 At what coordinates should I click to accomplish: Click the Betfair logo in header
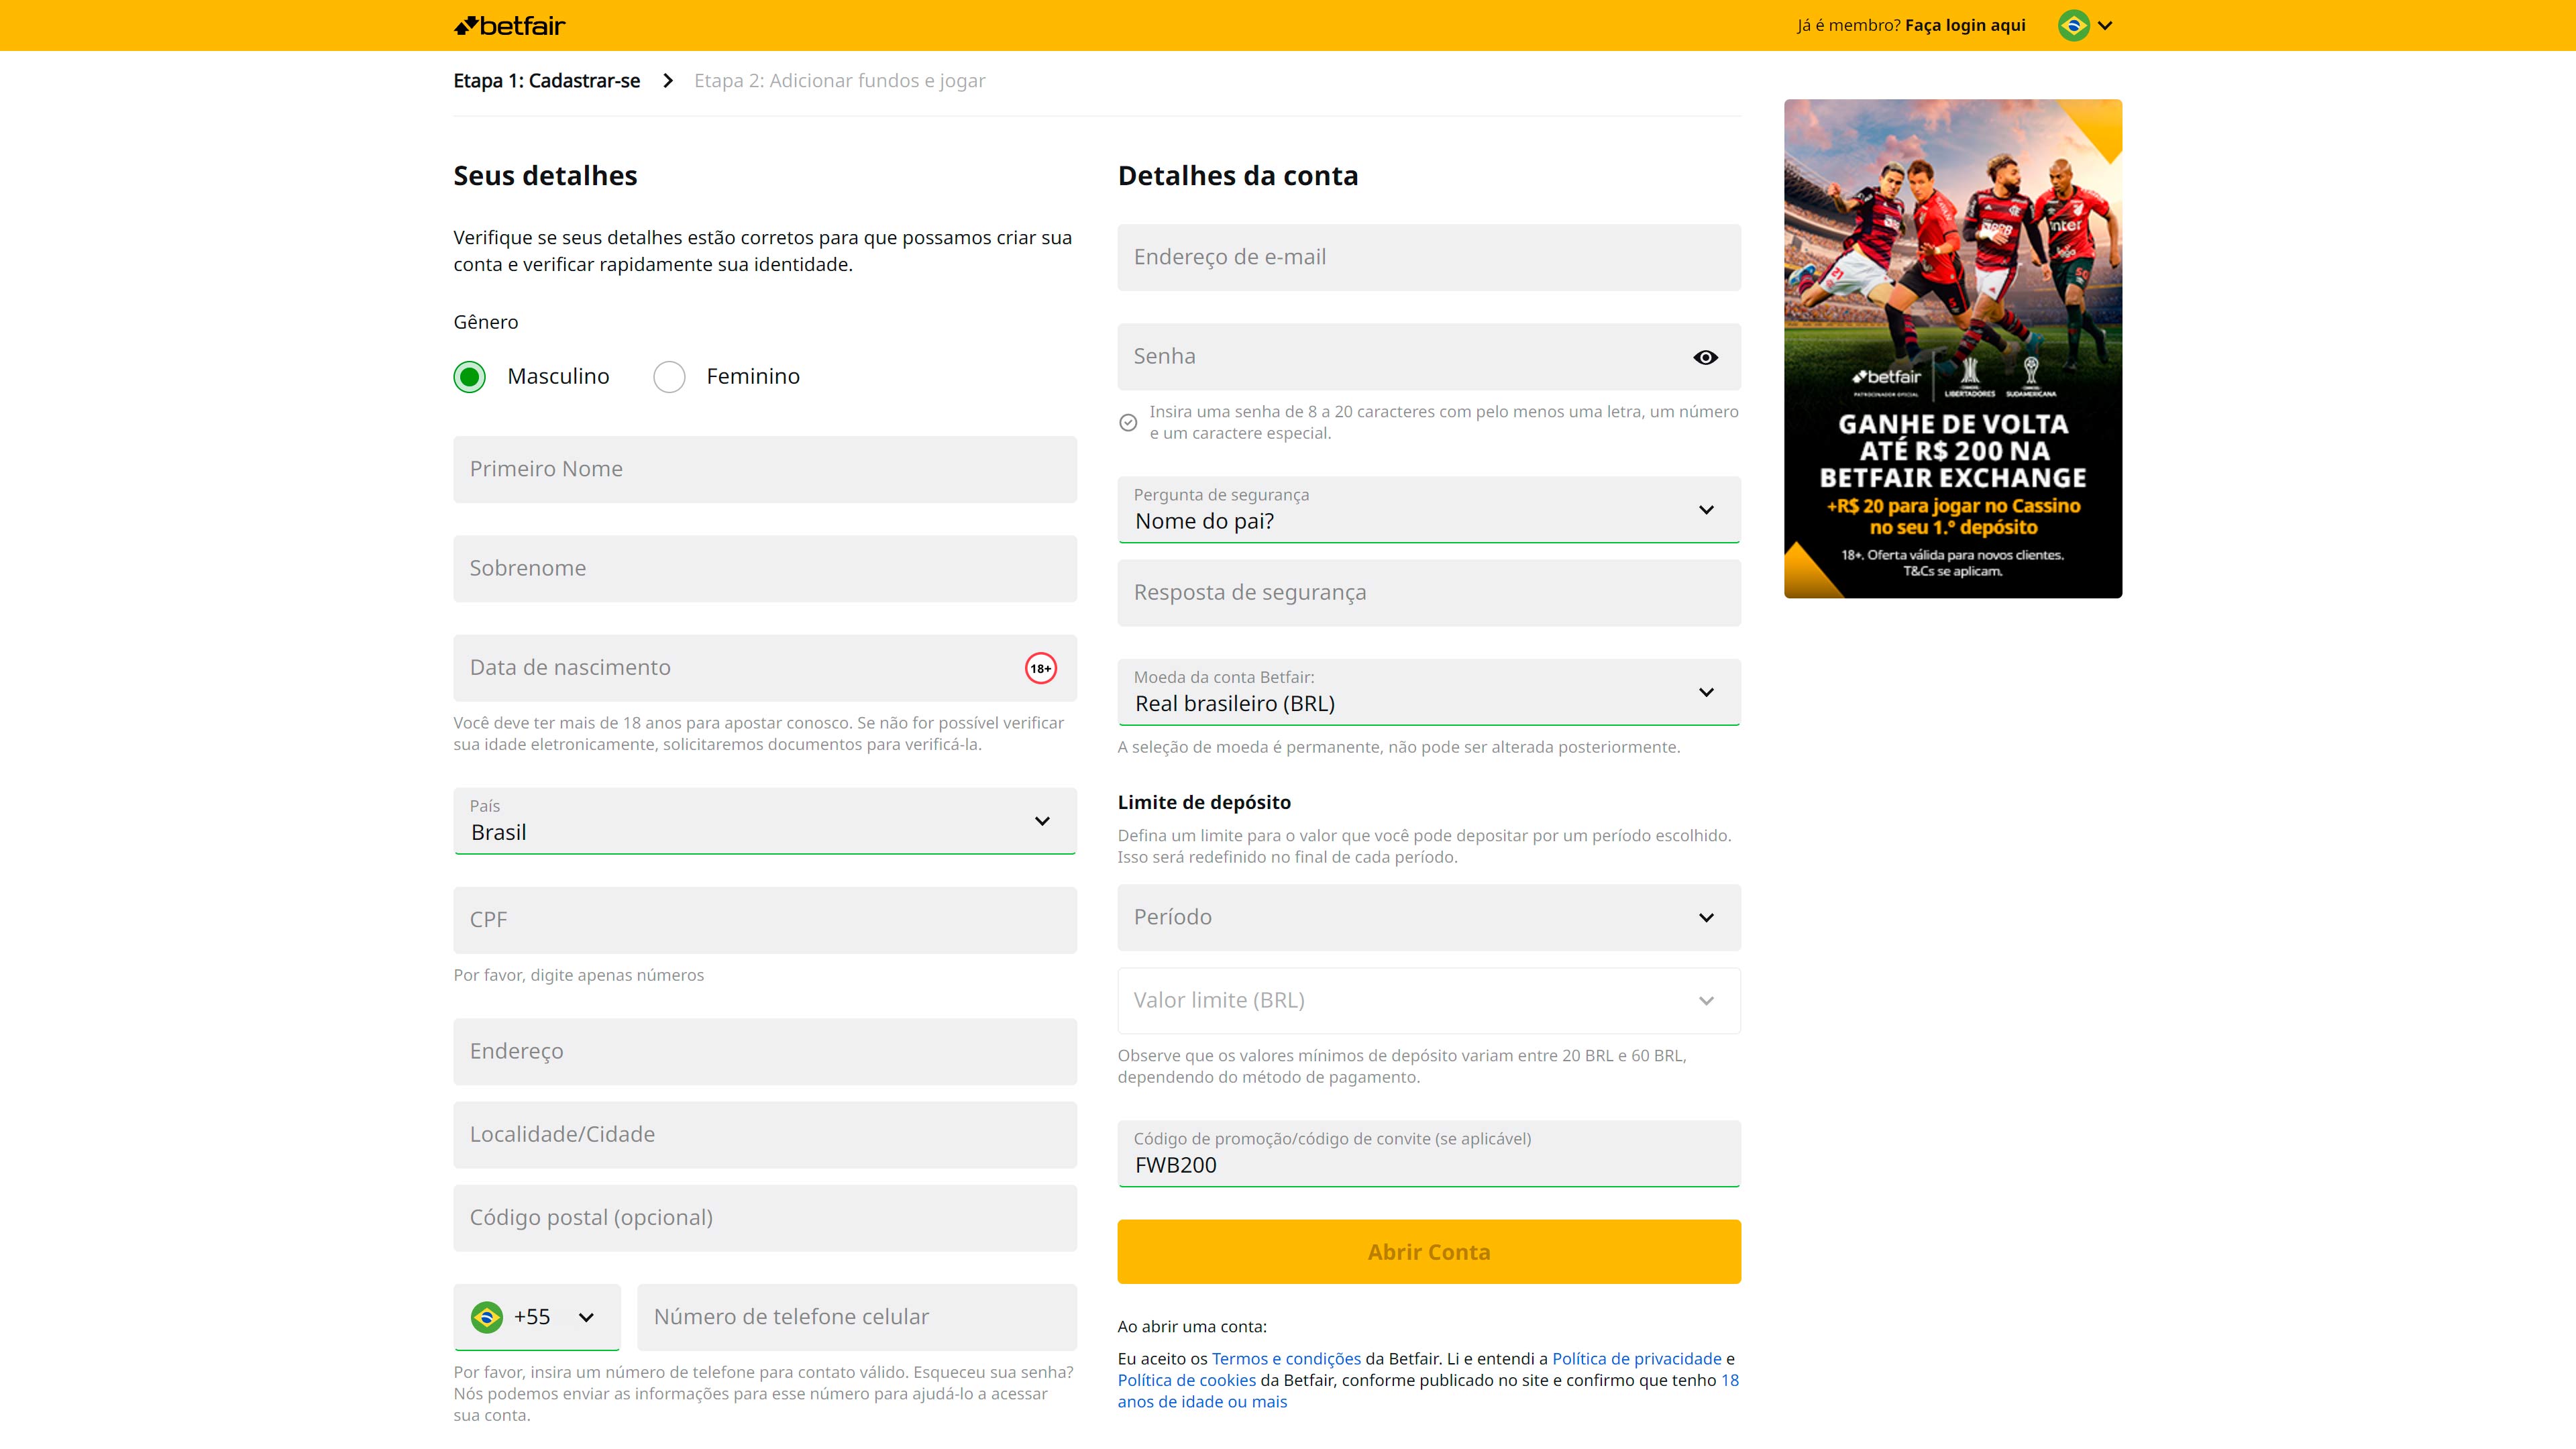[509, 26]
